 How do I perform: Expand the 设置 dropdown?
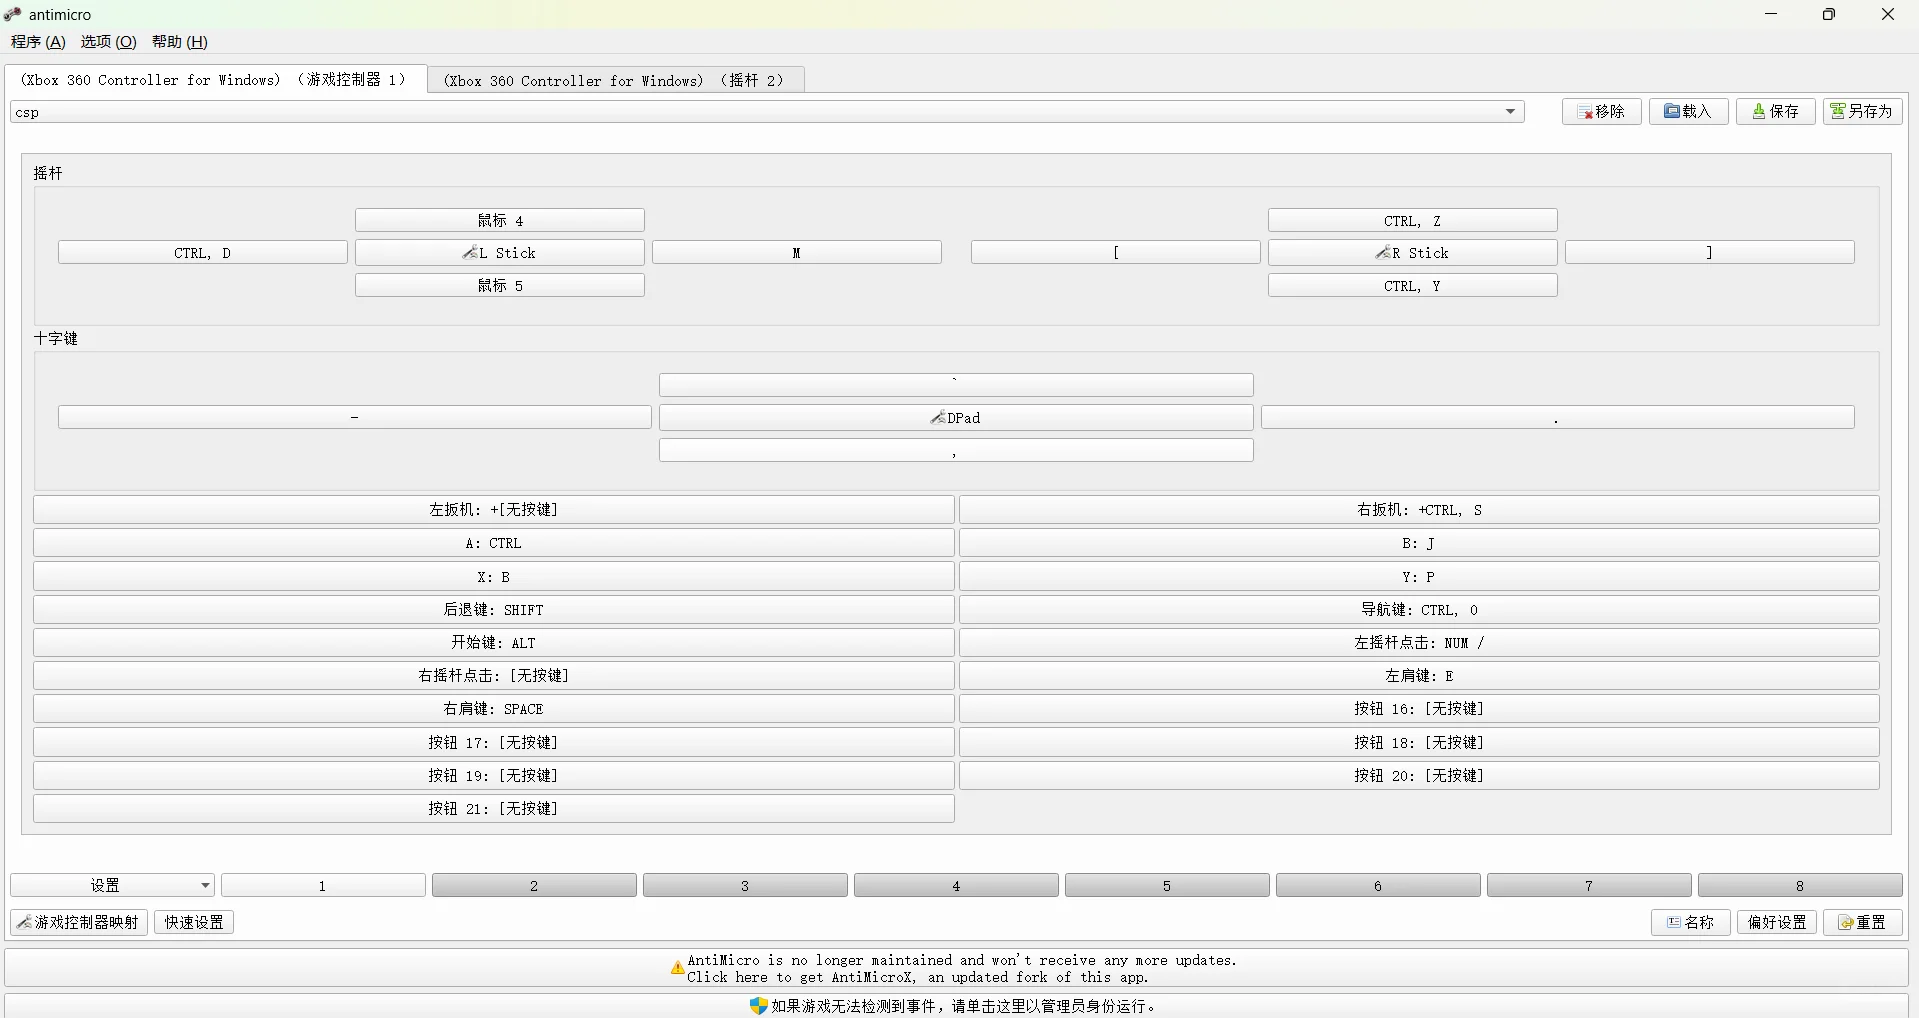tap(112, 886)
